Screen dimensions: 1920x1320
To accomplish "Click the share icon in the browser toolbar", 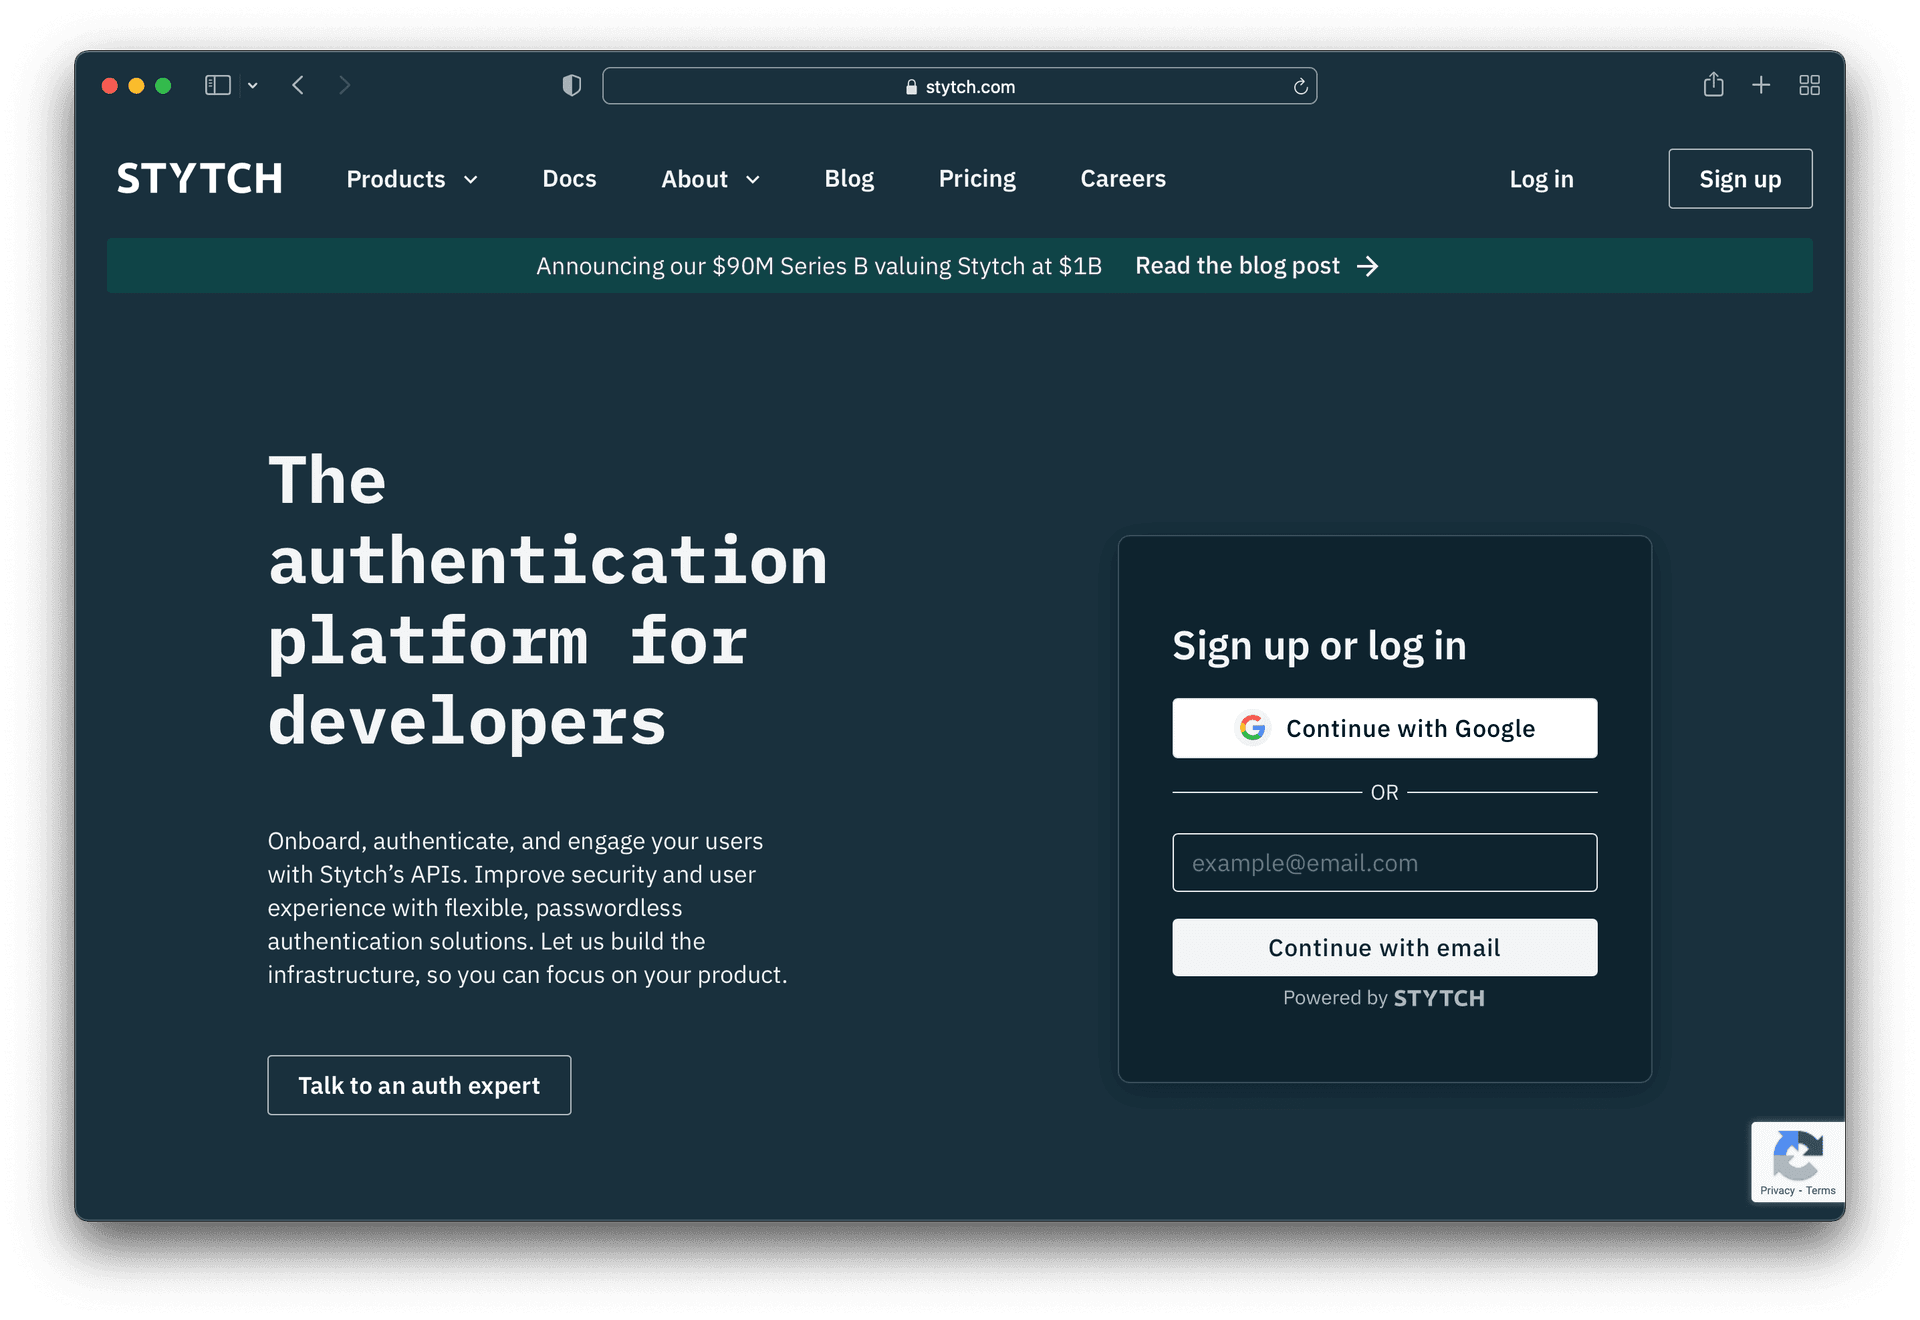I will click(1714, 85).
